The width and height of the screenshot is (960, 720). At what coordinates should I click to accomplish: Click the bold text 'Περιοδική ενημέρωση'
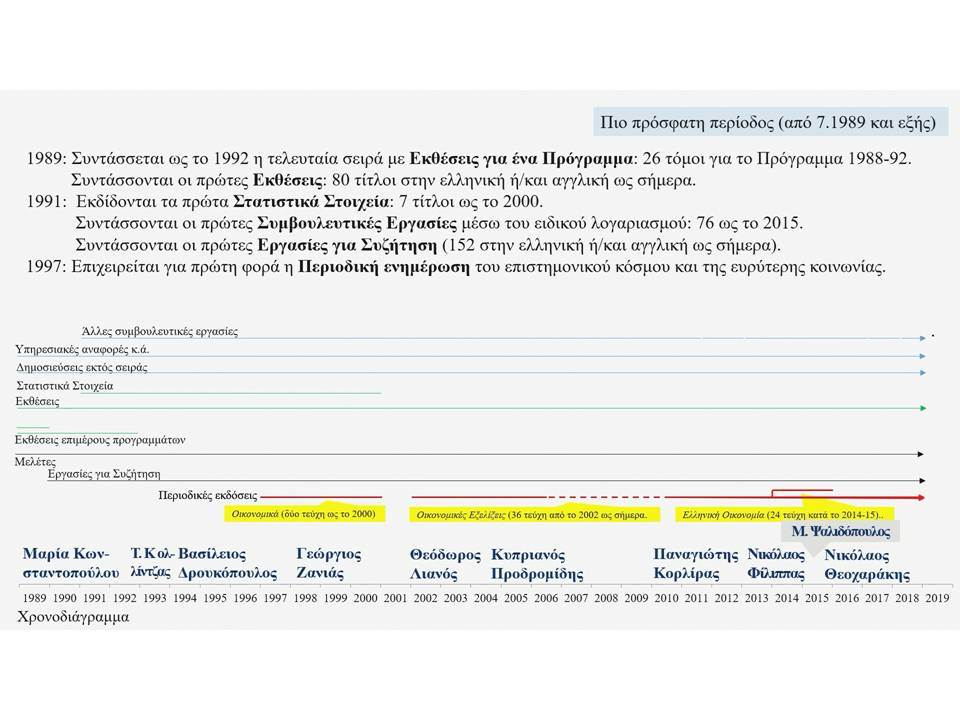(x=384, y=268)
